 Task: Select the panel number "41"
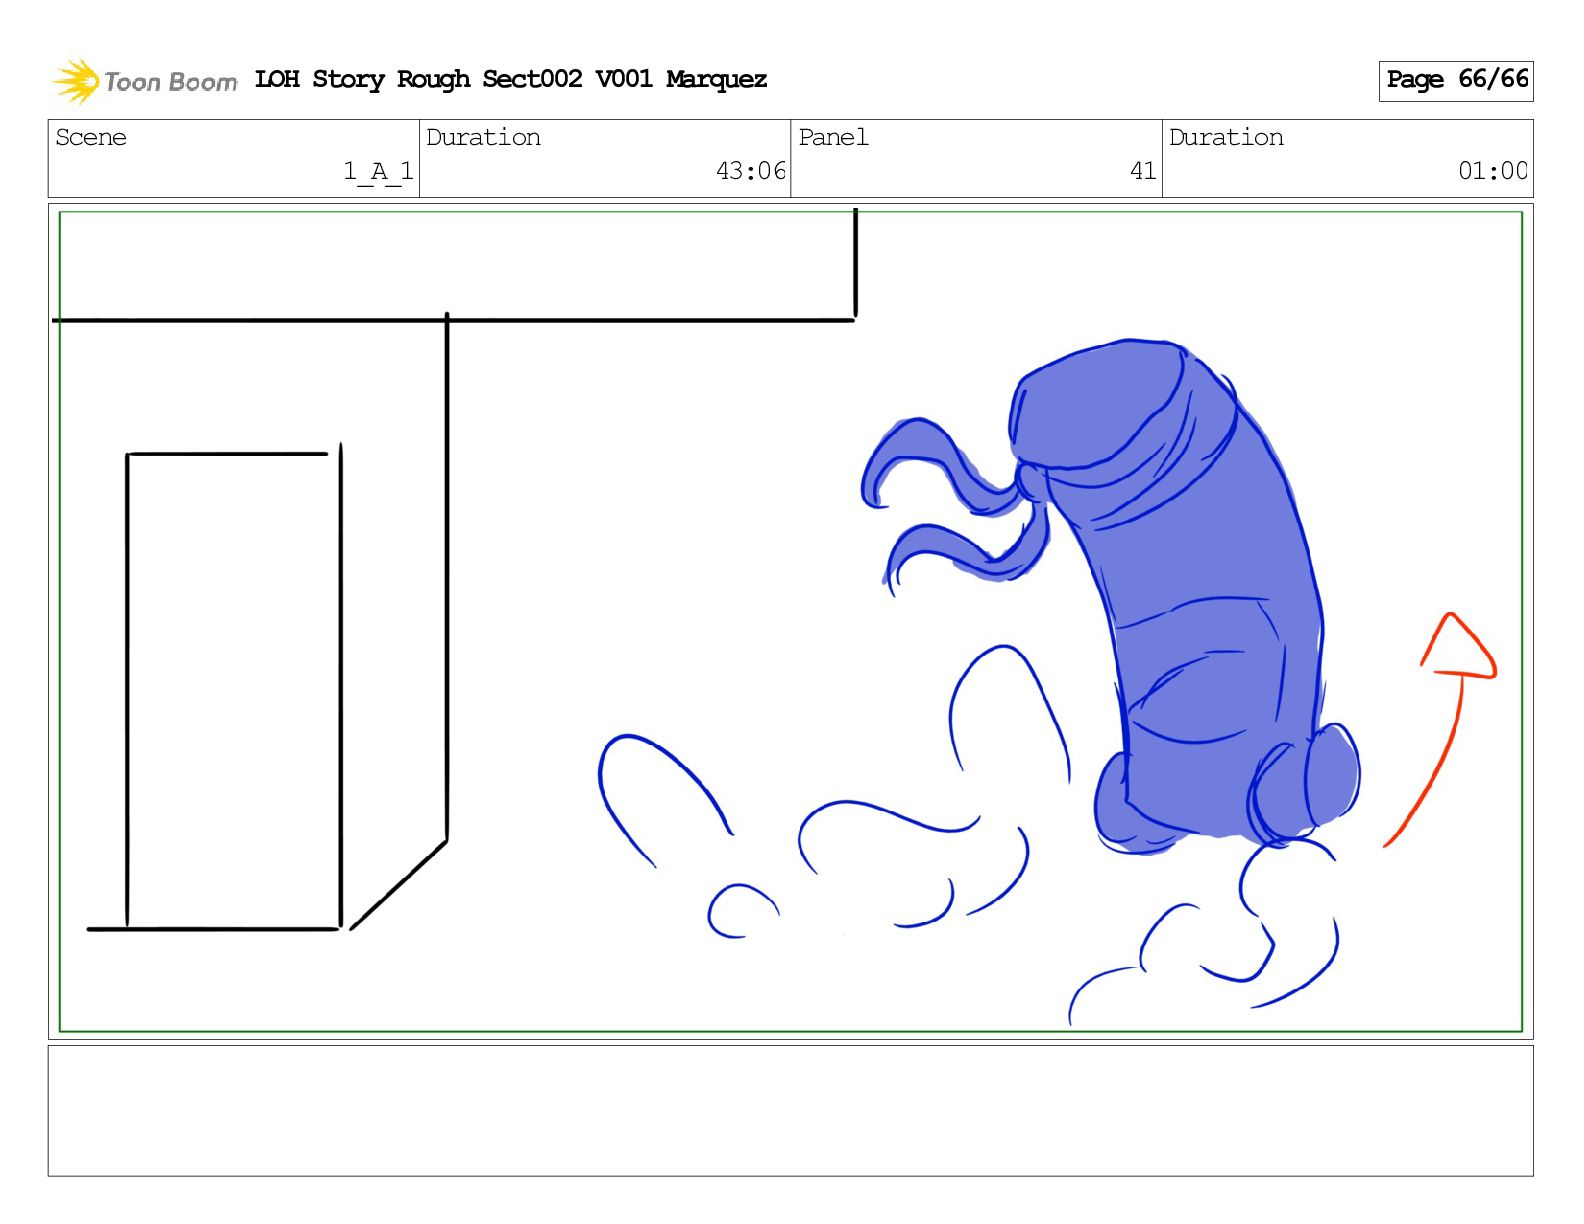(x=1143, y=172)
